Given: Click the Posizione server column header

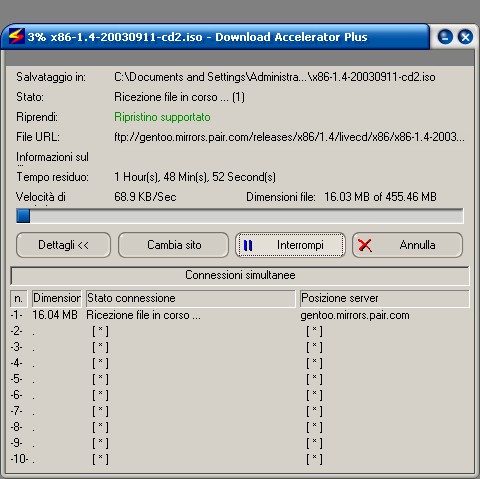Looking at the screenshot, I should click(x=385, y=298).
